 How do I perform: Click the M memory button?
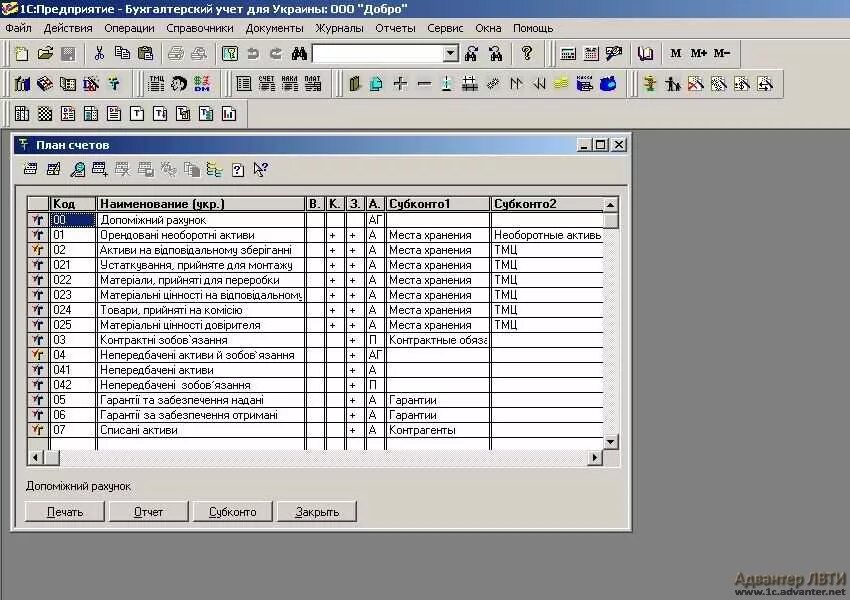675,53
